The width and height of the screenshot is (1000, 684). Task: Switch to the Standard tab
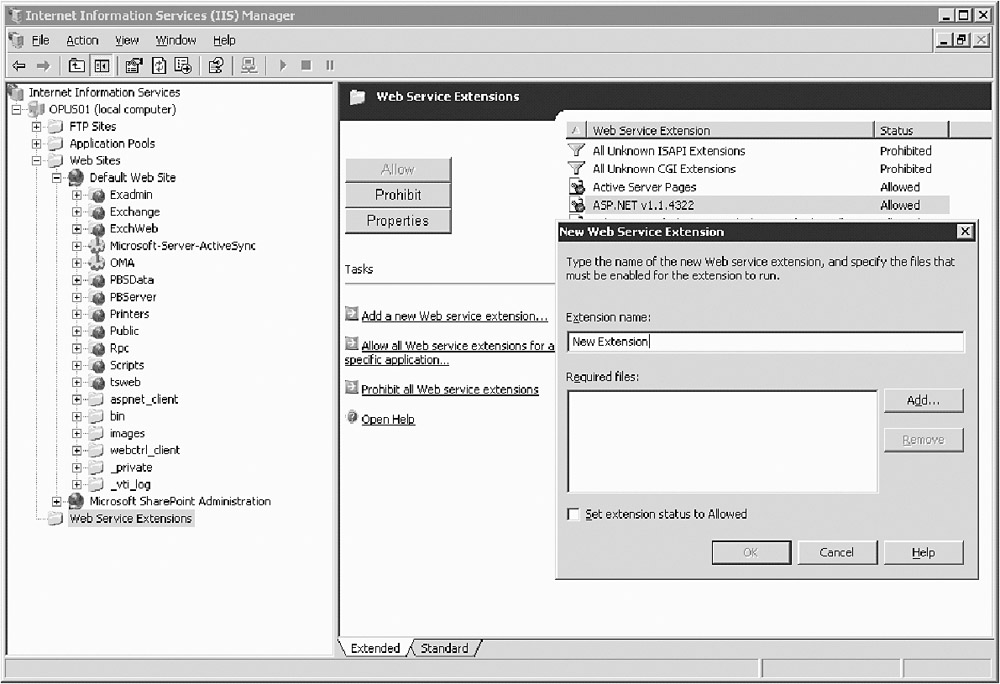(444, 648)
